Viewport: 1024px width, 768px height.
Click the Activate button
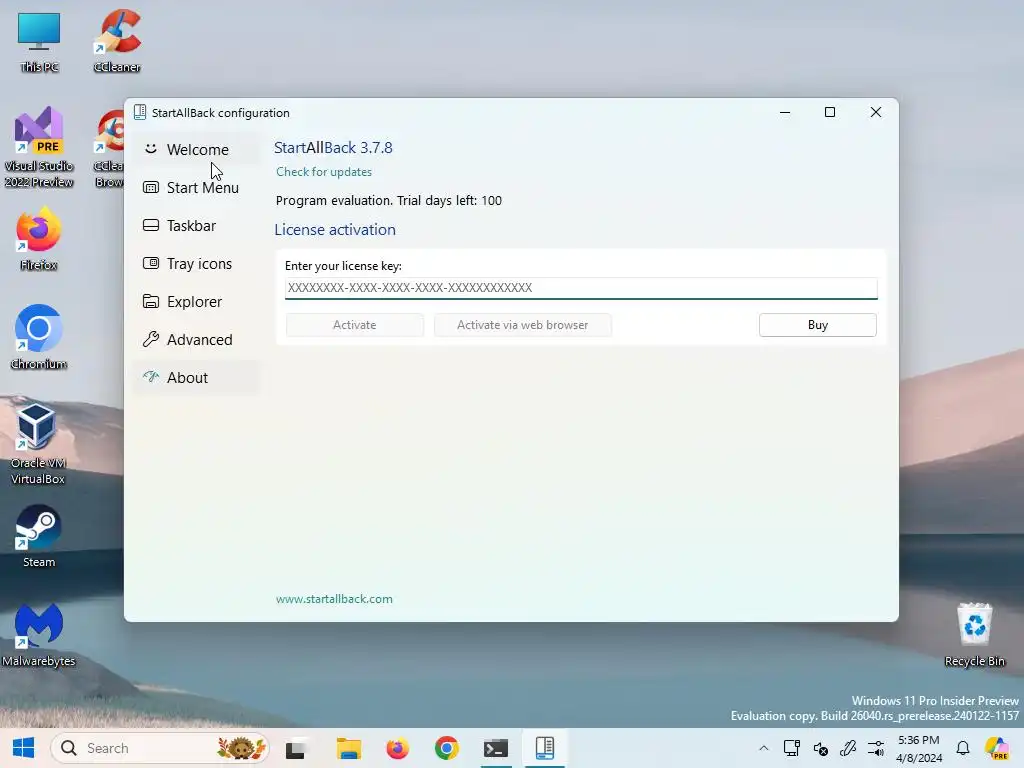click(x=355, y=325)
